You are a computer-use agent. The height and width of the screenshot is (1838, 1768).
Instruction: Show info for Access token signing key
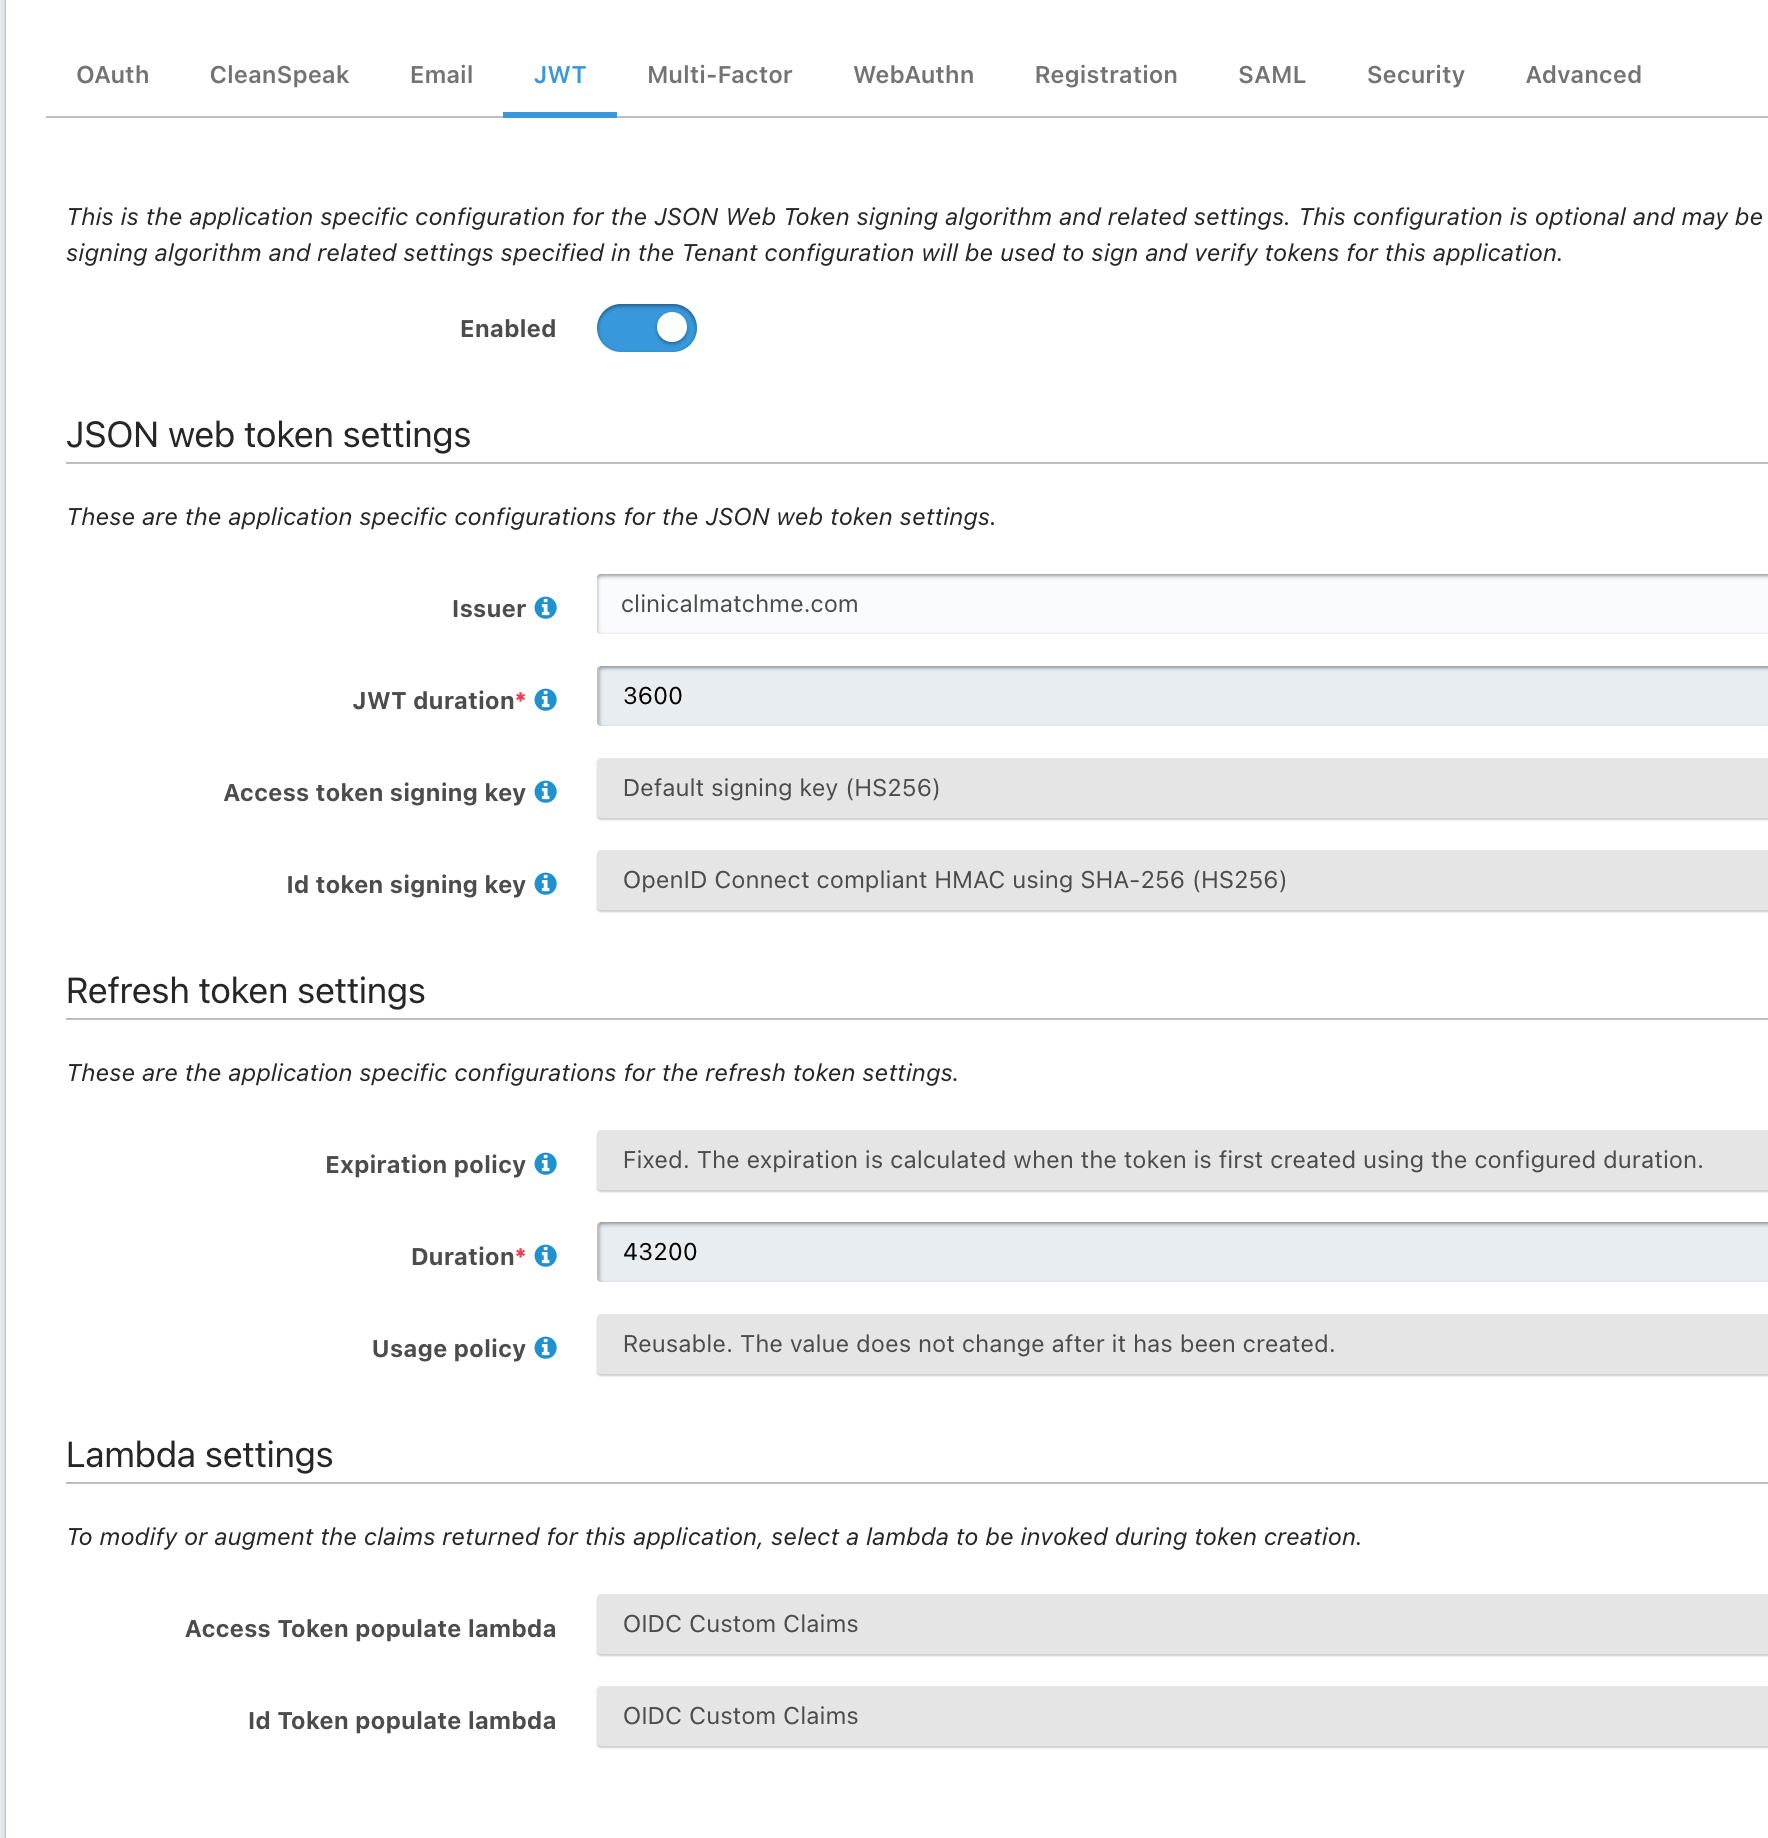545,792
